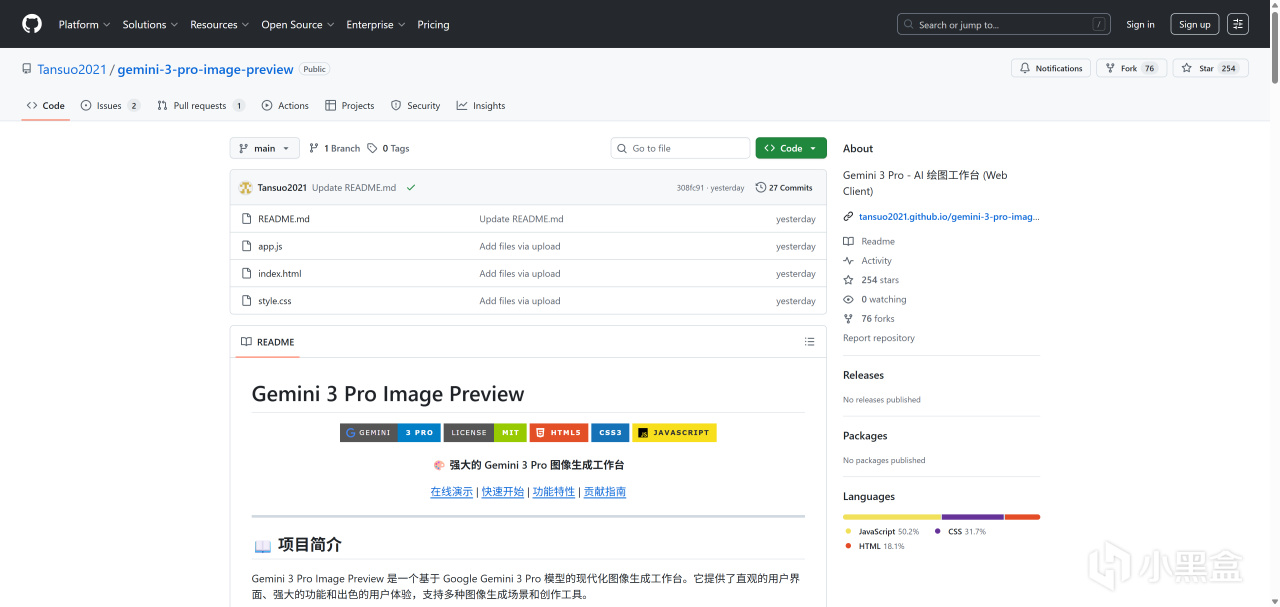Image resolution: width=1280 pixels, height=607 pixels.
Task: Click the Notifications bell button
Action: pos(1051,68)
